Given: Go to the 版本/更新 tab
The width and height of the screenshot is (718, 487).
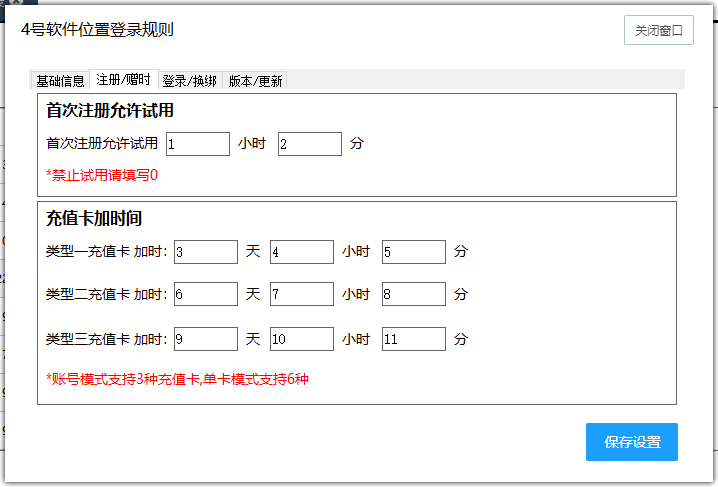Looking at the screenshot, I should coord(255,81).
